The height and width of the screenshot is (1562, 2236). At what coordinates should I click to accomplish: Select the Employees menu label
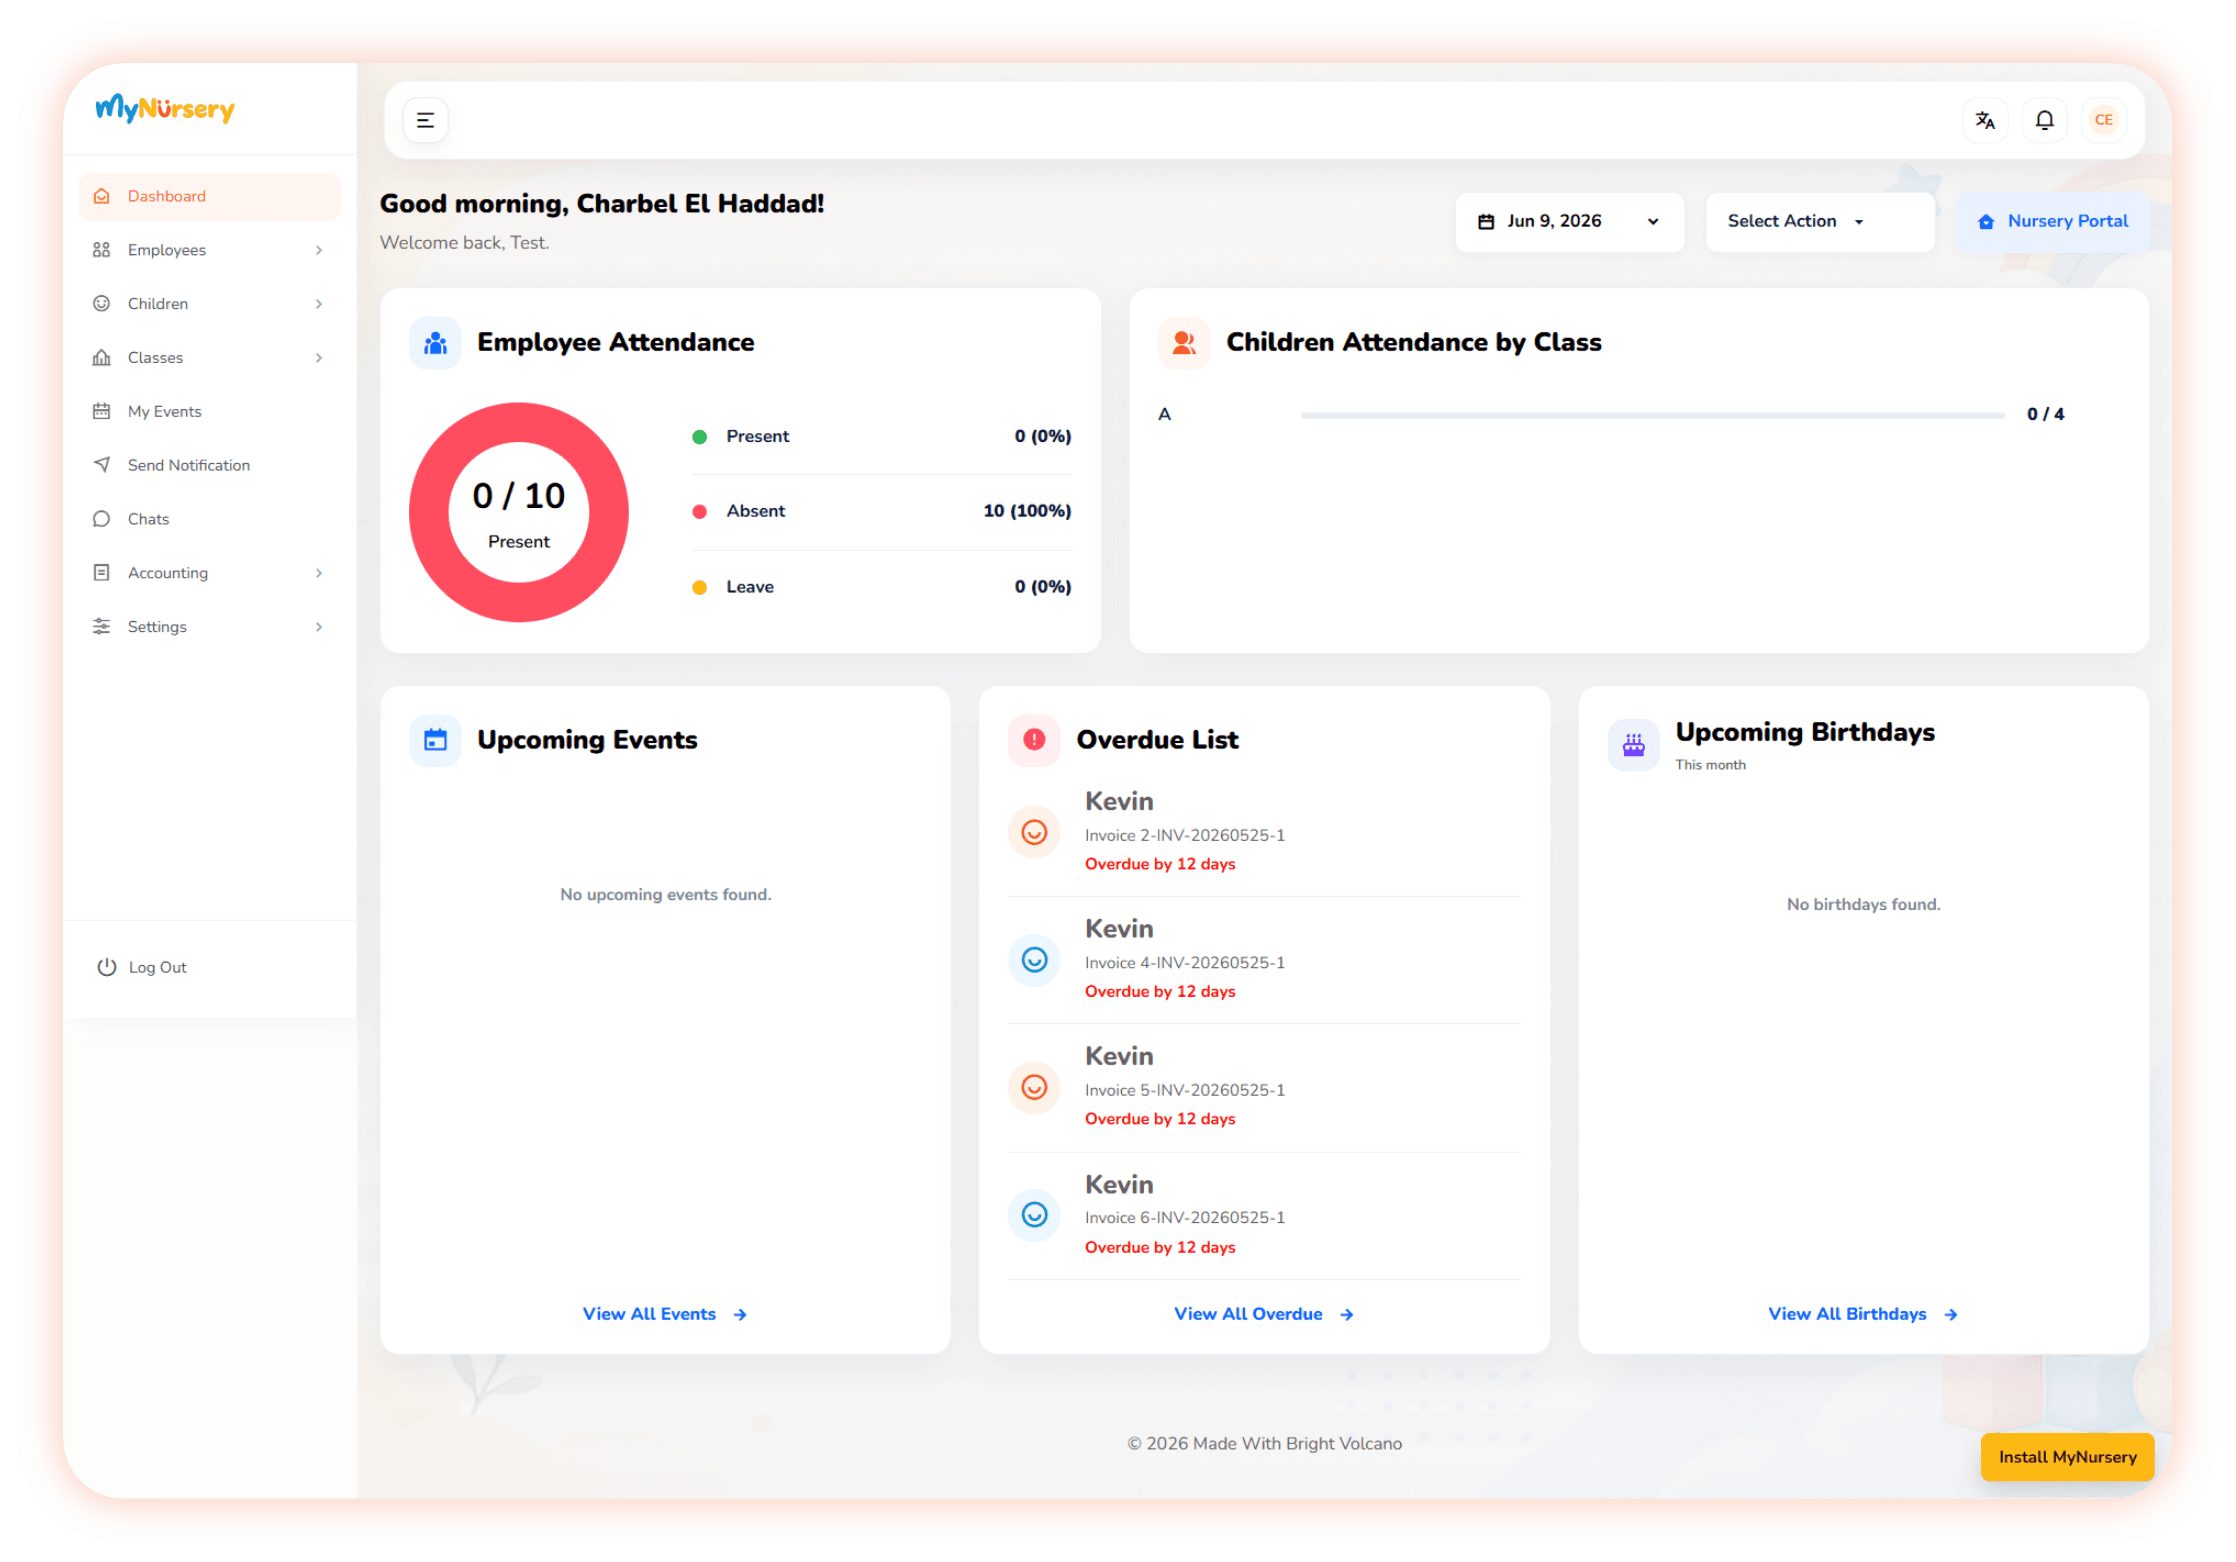coord(167,250)
